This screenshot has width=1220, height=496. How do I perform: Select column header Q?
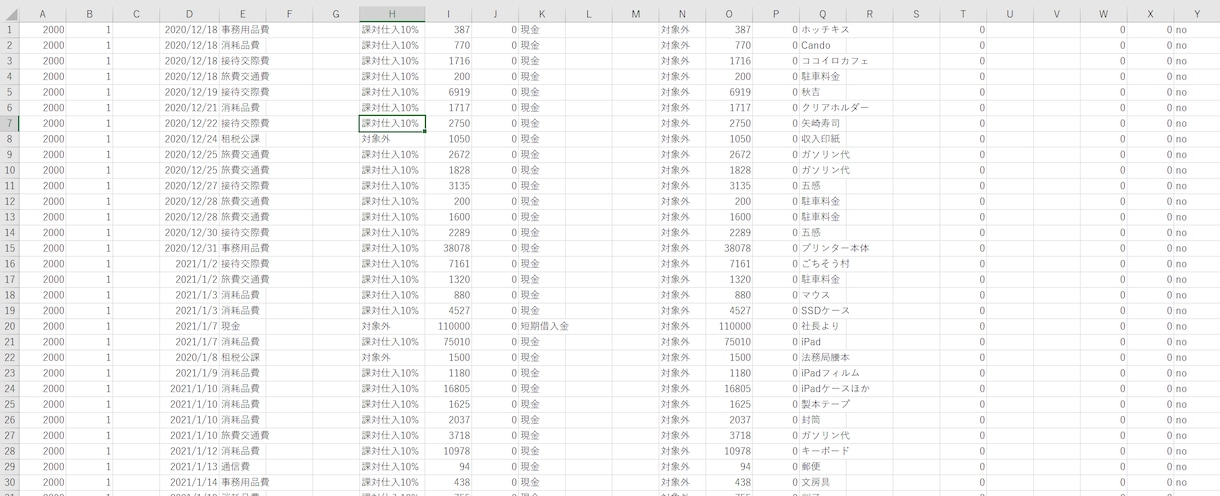(823, 14)
